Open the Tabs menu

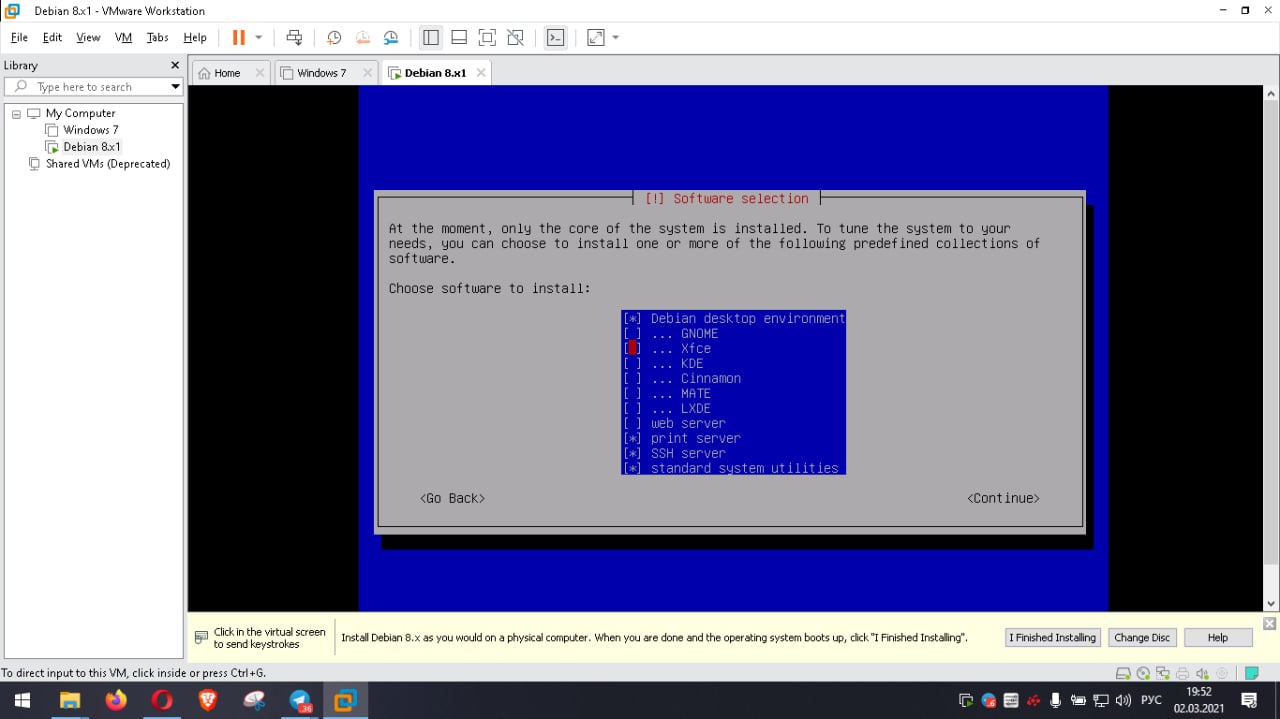[157, 37]
